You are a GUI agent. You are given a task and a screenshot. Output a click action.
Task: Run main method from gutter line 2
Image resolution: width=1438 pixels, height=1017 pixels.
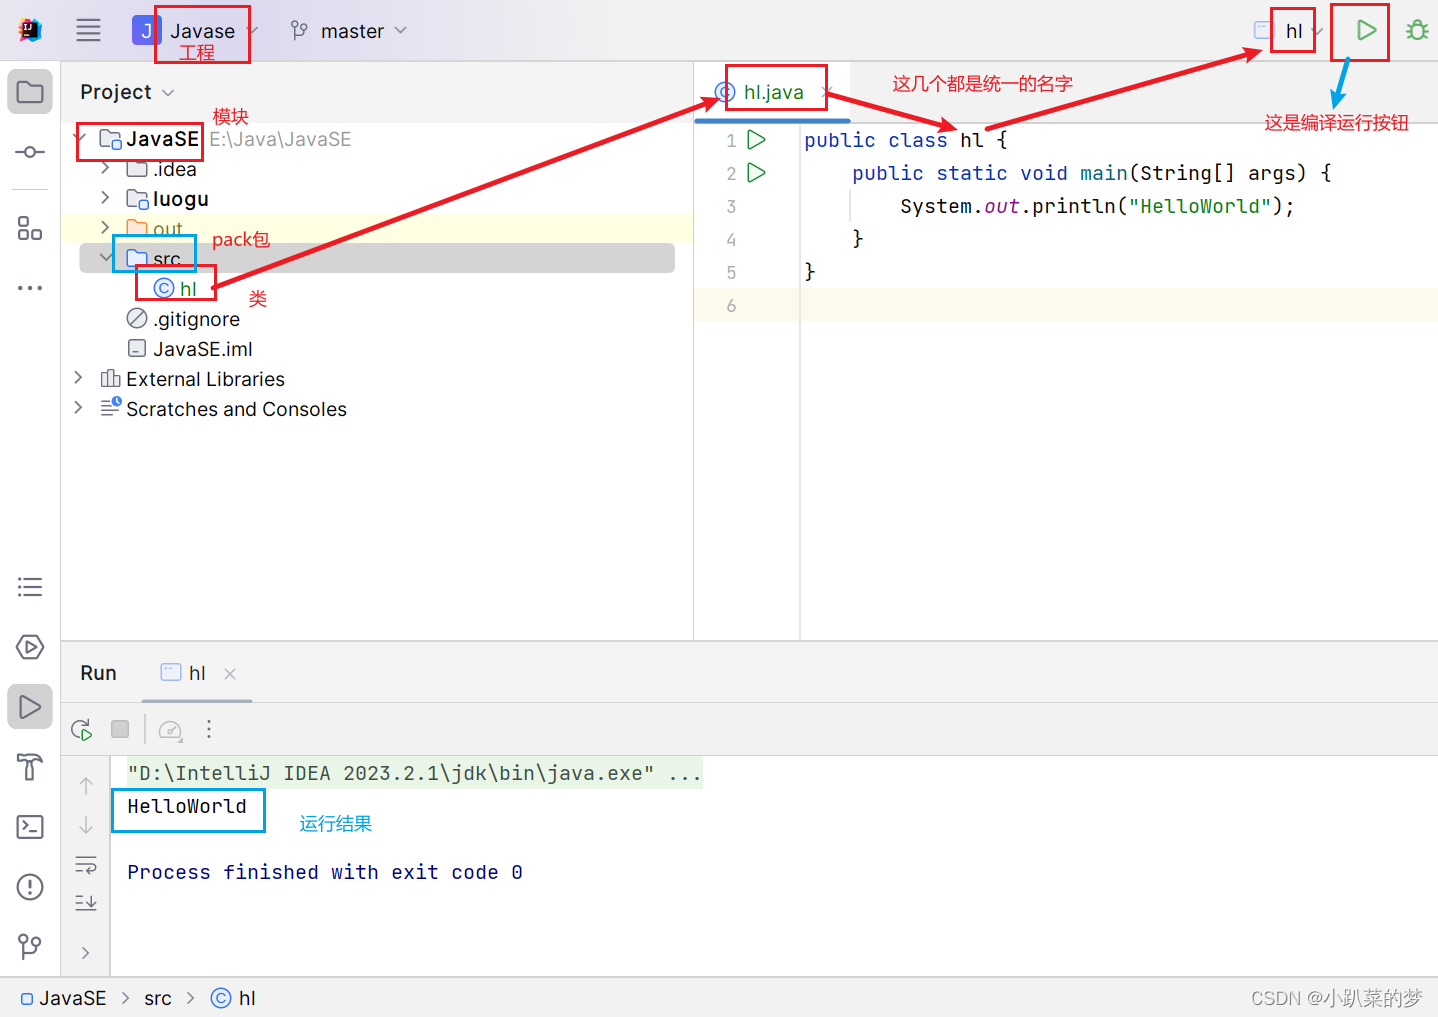point(757,173)
